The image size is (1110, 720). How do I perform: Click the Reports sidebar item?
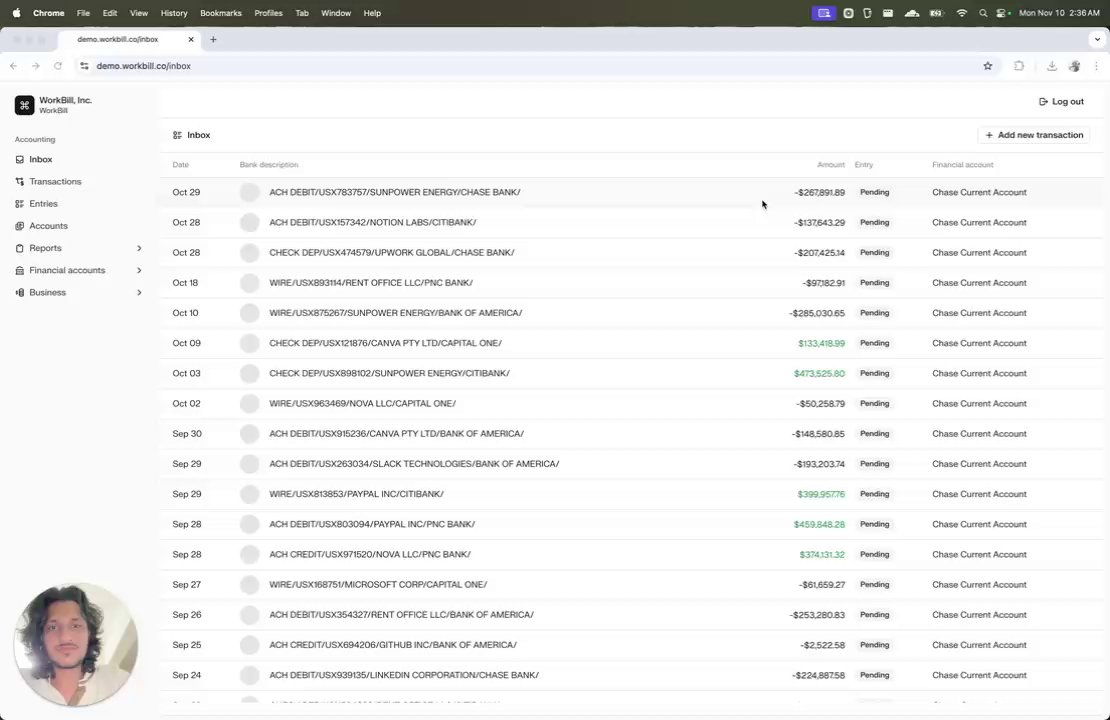pyautogui.click(x=45, y=248)
